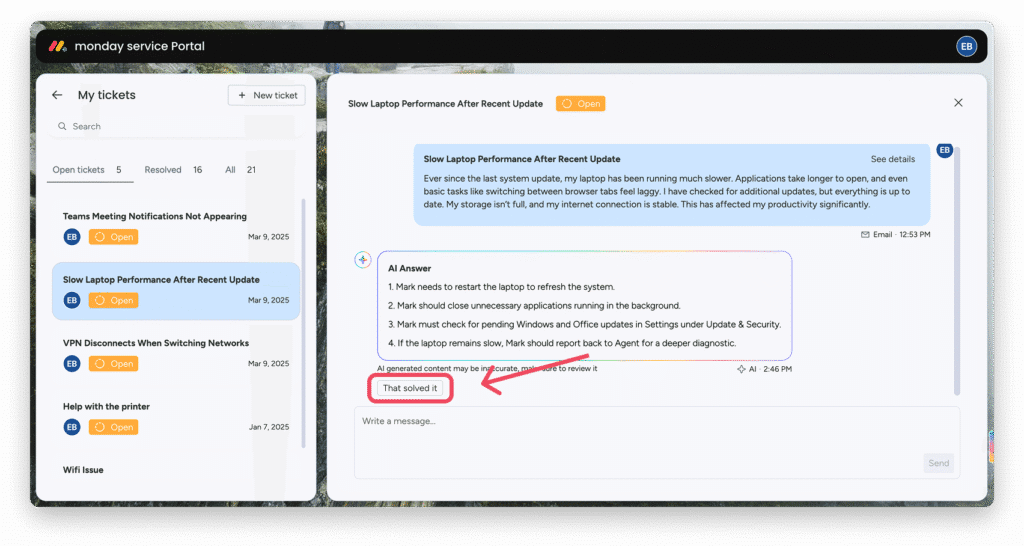Click EB avatar on Slow Laptop Performance ticket

coord(72,300)
